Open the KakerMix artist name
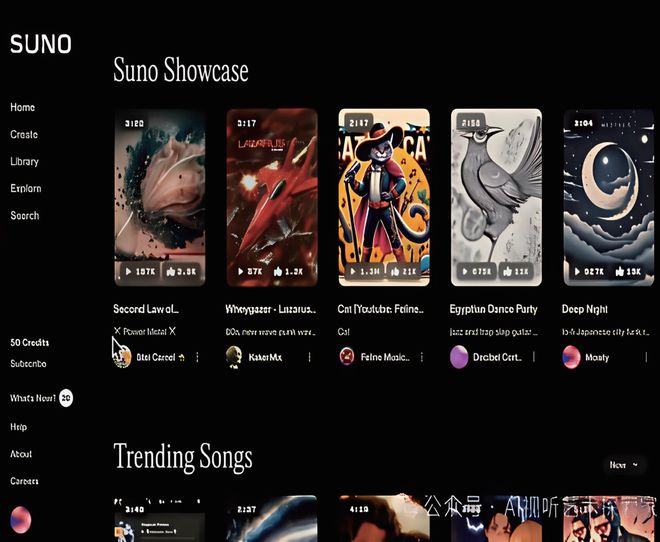Viewport: 660px width, 542px height. pyautogui.click(x=265, y=357)
